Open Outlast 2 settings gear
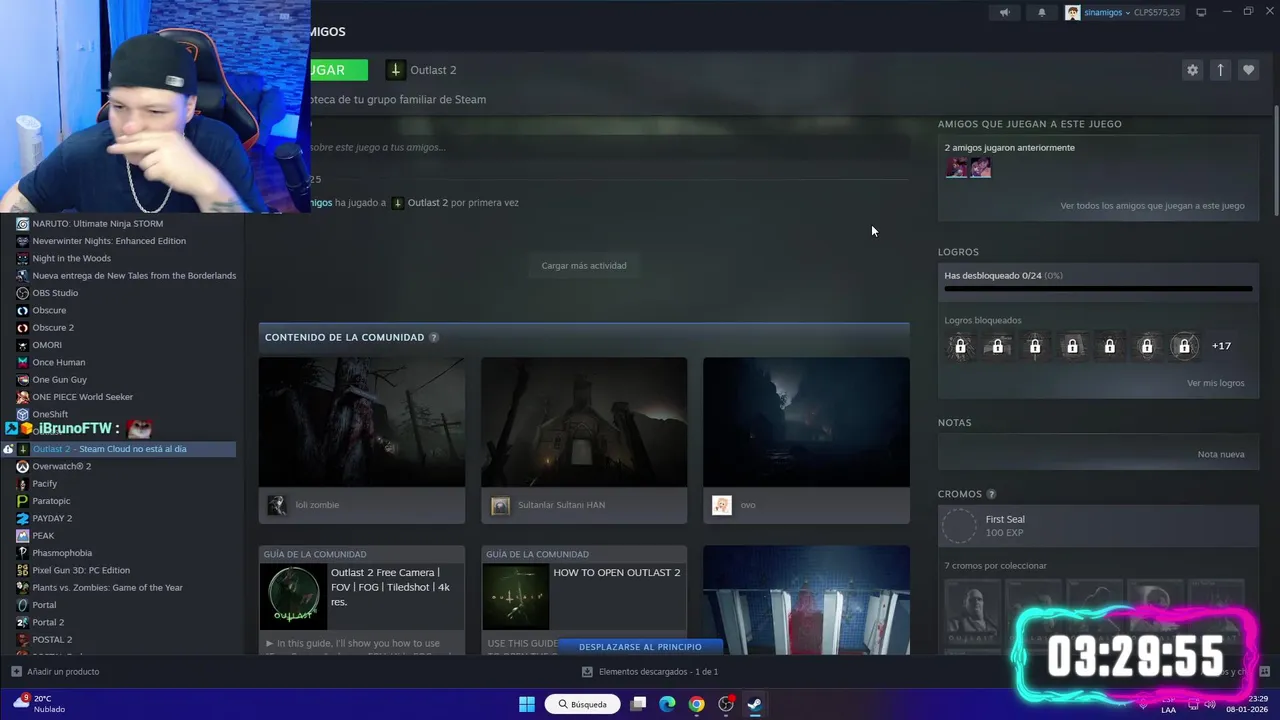 coord(1192,70)
